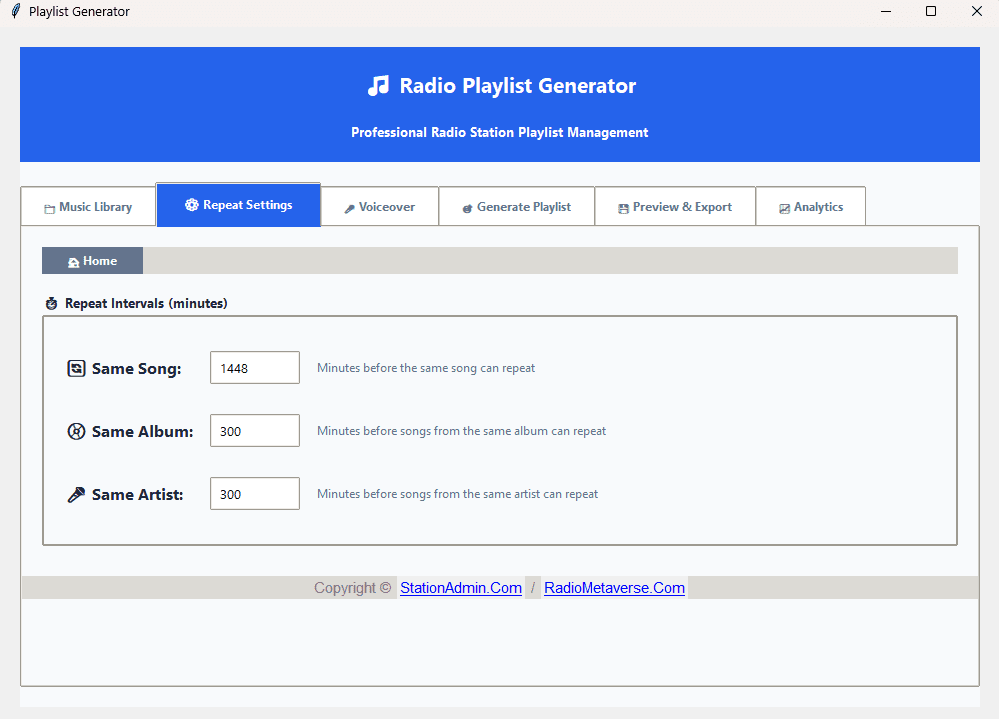Select the Analytics tab
This screenshot has height=719, width=999.
tap(810, 206)
